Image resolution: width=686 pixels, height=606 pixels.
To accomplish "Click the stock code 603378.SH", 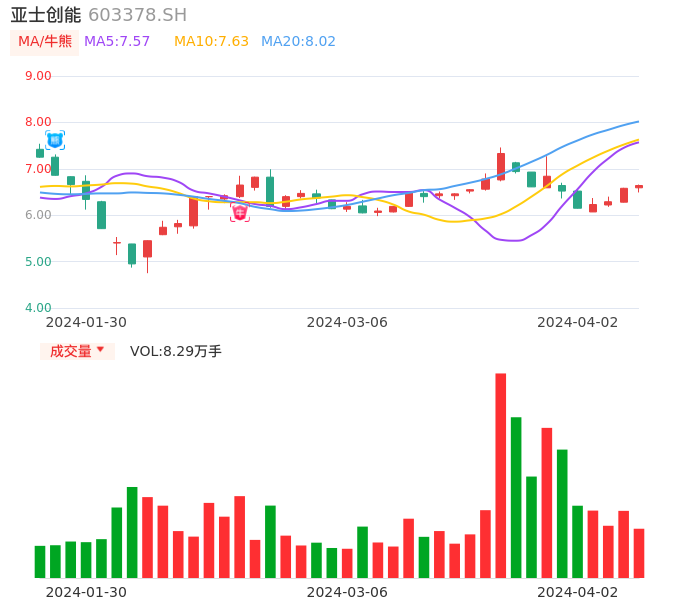I will [x=137, y=15].
